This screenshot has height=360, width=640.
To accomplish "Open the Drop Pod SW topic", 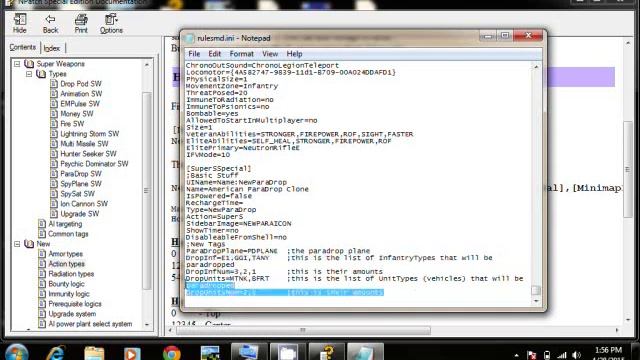I will tap(81, 84).
